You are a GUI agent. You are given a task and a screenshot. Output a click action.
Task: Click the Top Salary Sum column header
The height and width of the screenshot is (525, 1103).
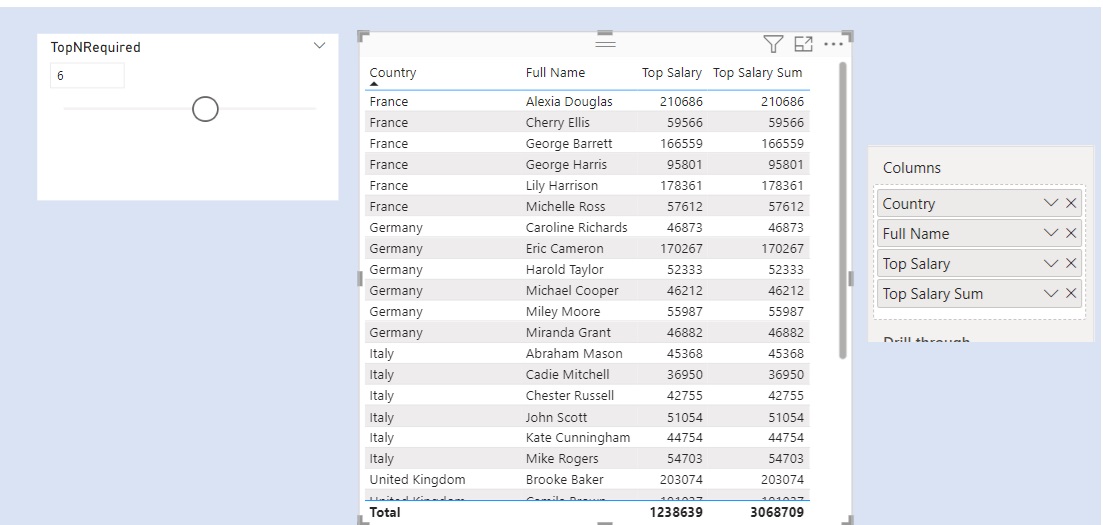tap(757, 73)
